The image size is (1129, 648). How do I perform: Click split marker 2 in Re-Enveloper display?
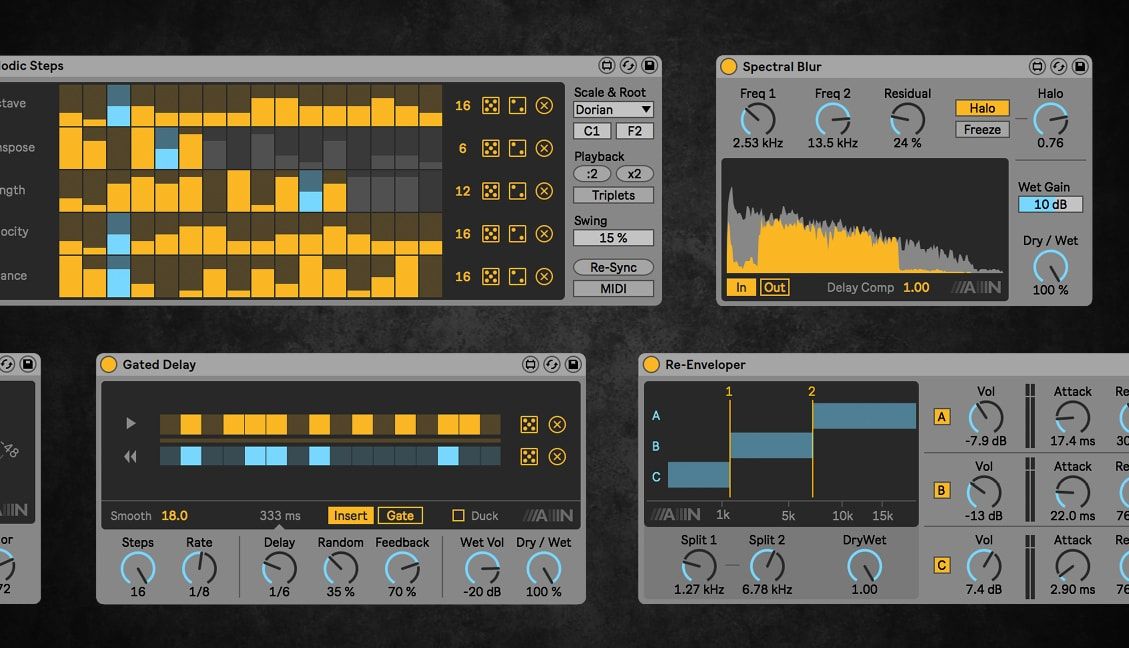[x=812, y=443]
